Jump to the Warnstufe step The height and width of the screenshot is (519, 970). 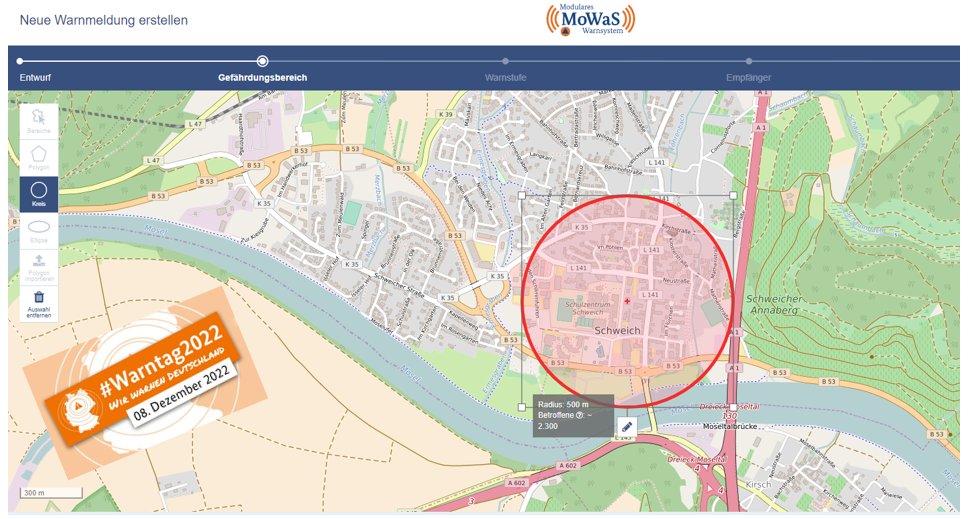(505, 77)
